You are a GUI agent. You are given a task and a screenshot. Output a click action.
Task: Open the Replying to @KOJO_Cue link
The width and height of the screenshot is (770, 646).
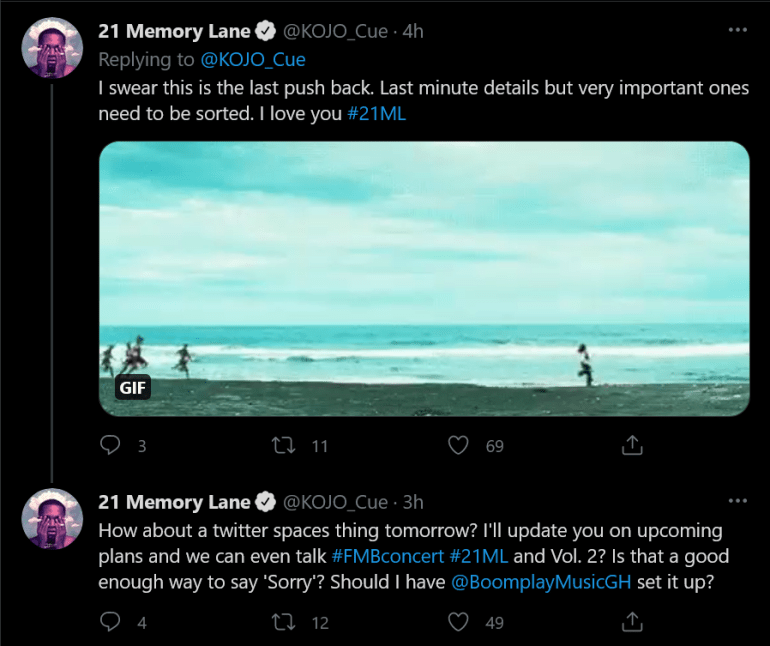tap(252, 60)
